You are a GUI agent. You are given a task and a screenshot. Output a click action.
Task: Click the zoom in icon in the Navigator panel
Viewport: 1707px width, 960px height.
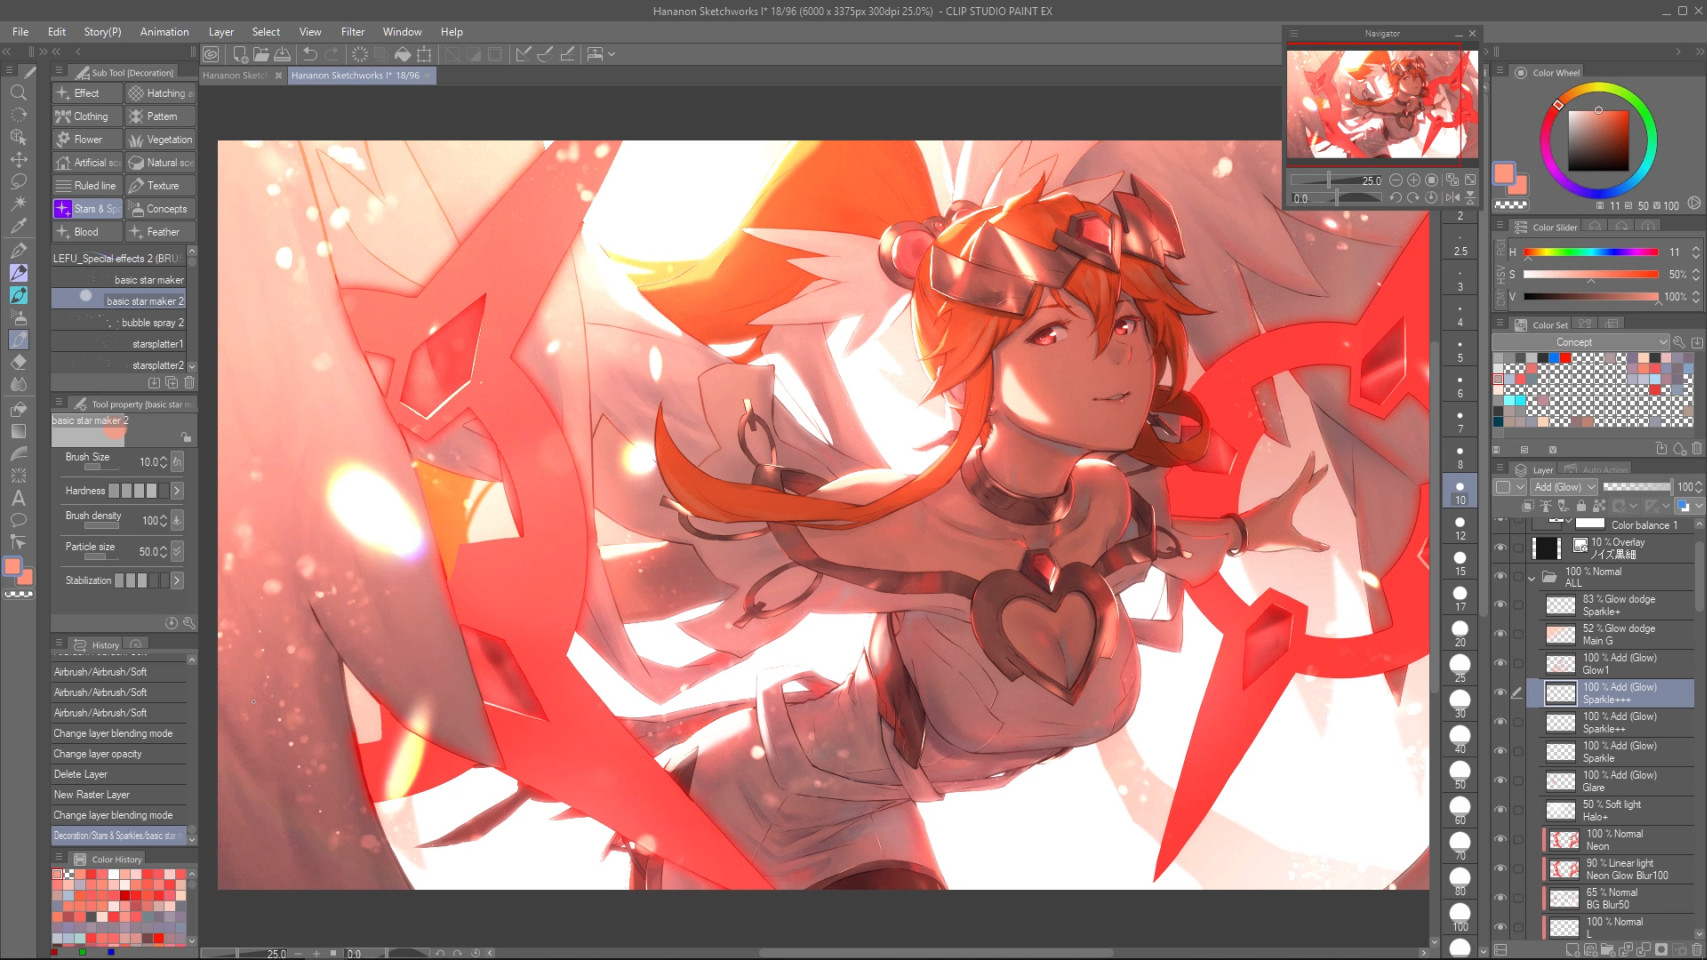coord(1413,181)
